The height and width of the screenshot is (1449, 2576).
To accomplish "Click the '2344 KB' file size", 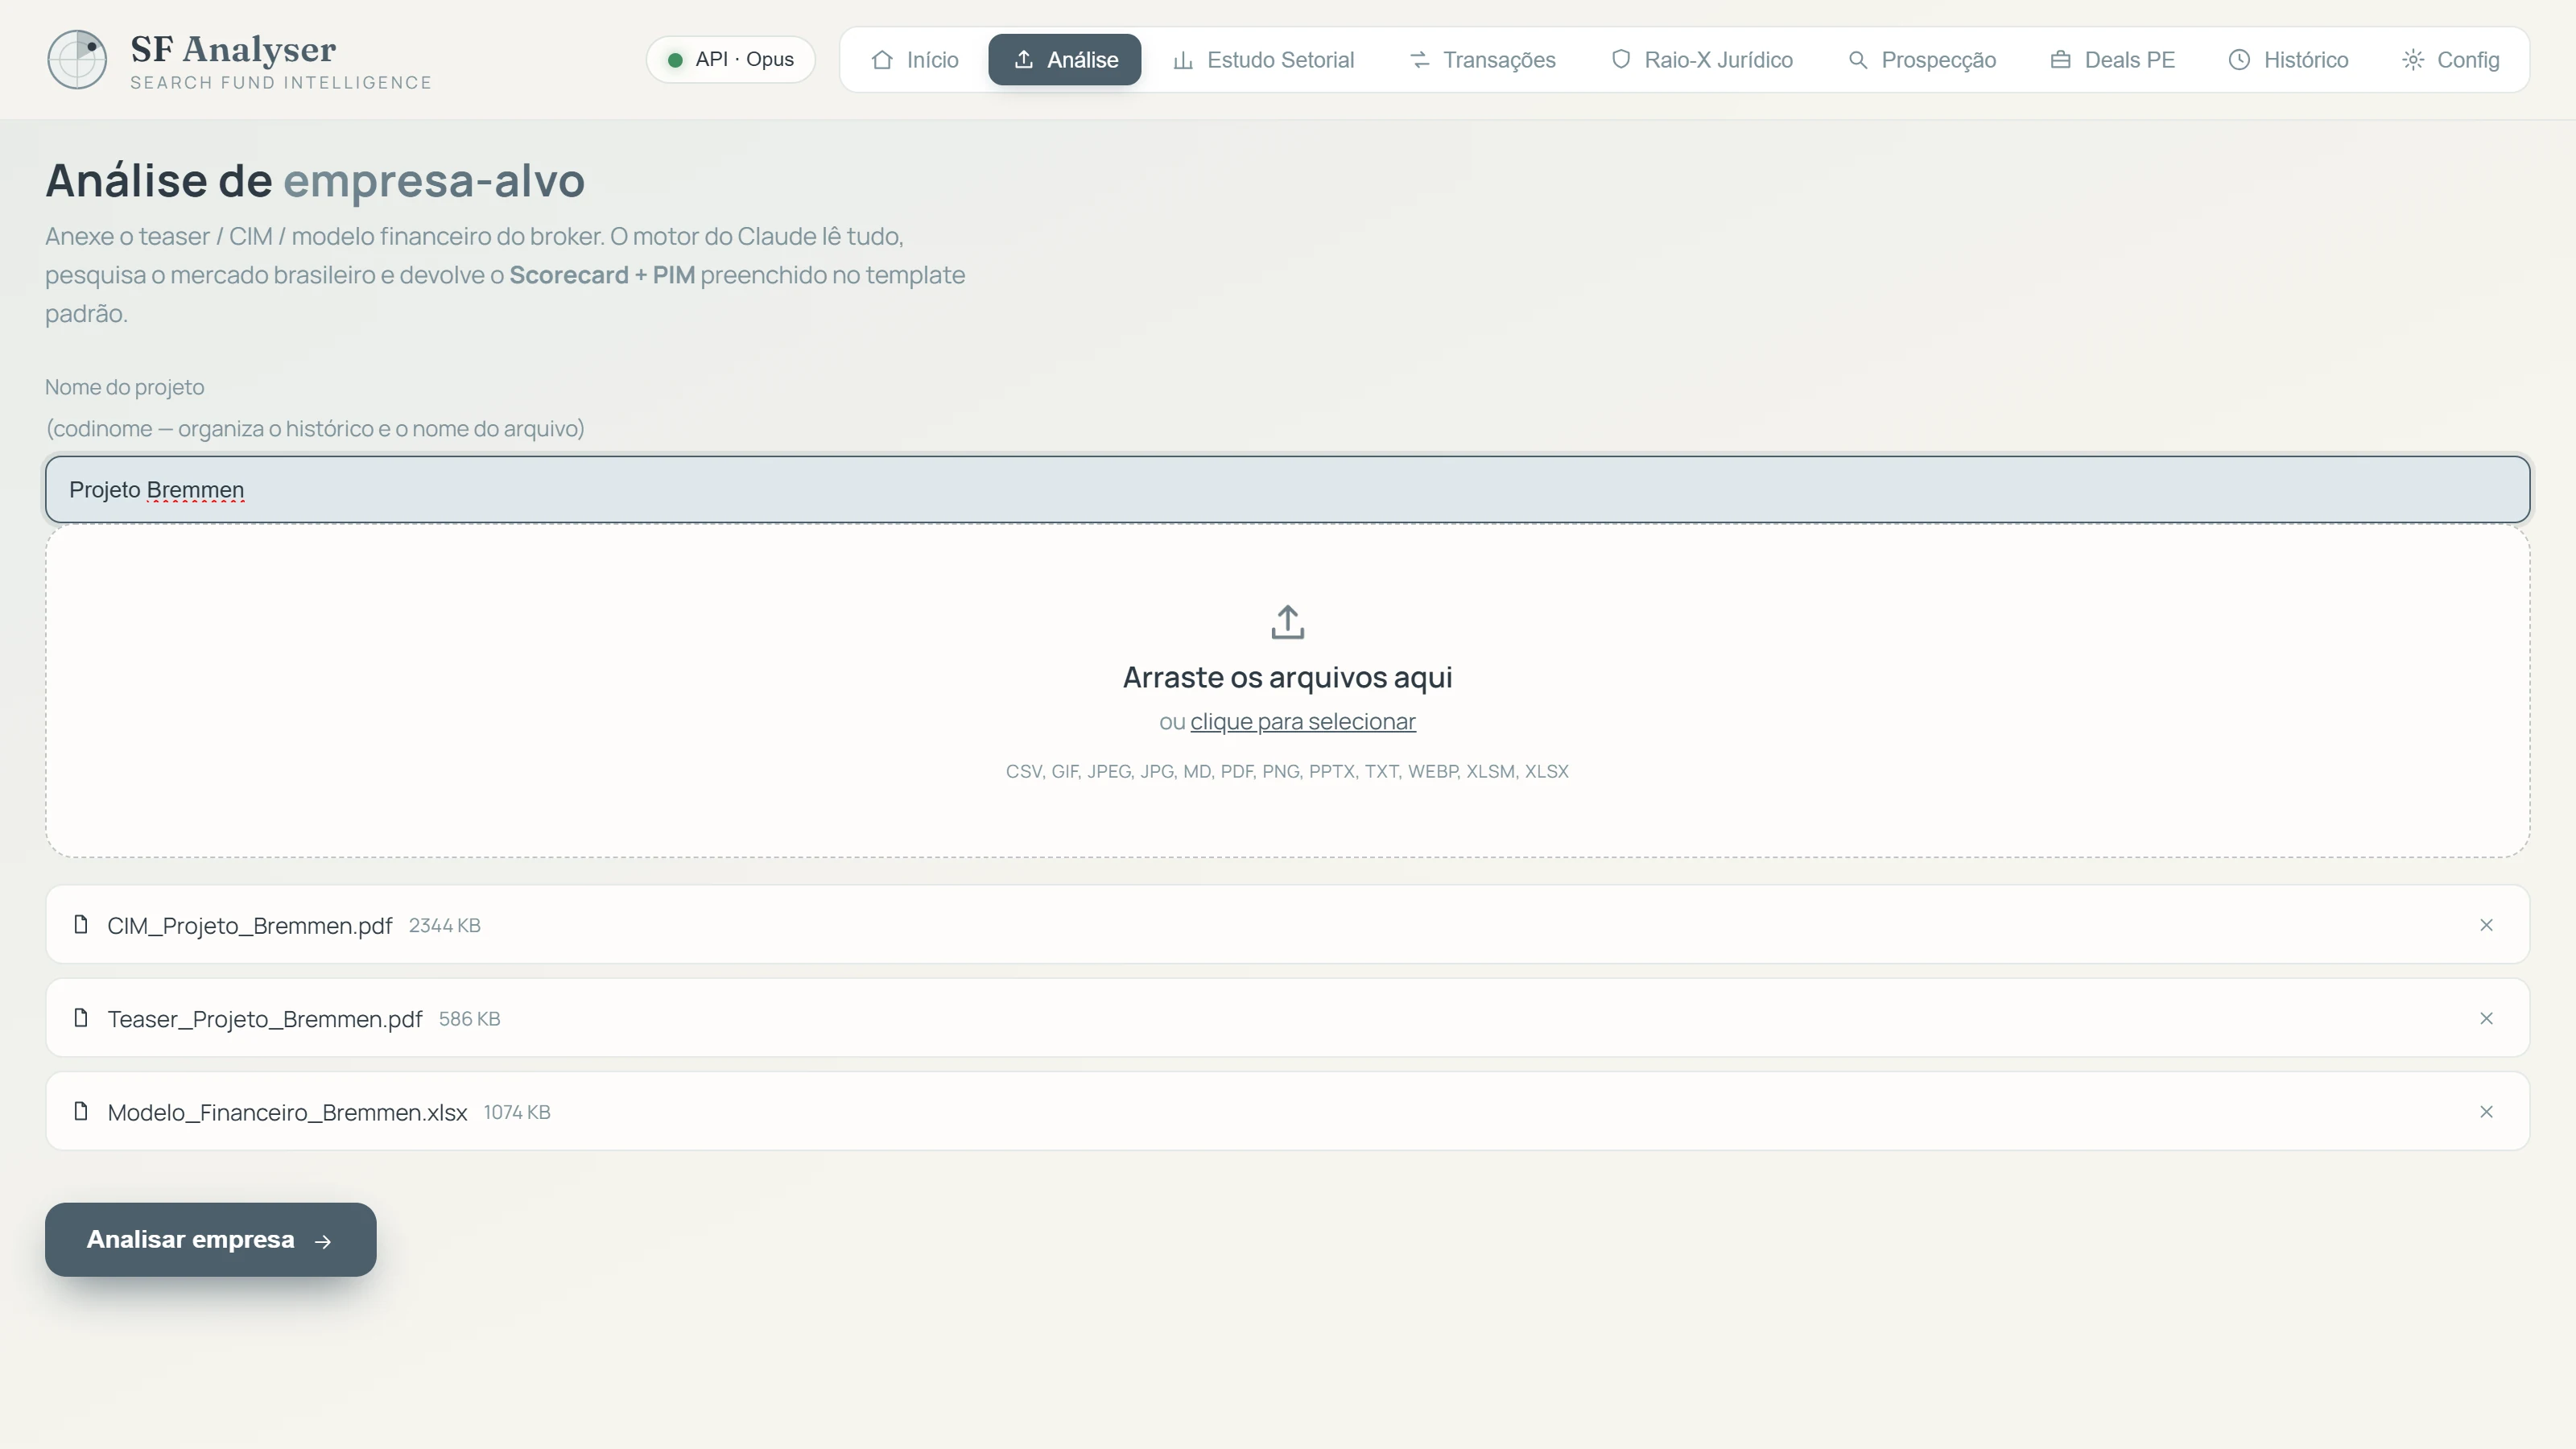I will [x=445, y=926].
